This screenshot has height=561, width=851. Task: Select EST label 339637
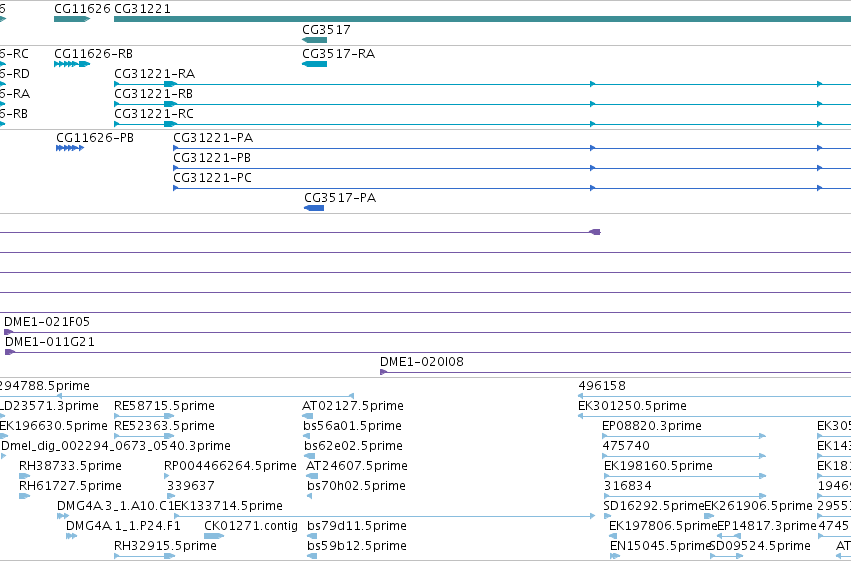[190, 486]
